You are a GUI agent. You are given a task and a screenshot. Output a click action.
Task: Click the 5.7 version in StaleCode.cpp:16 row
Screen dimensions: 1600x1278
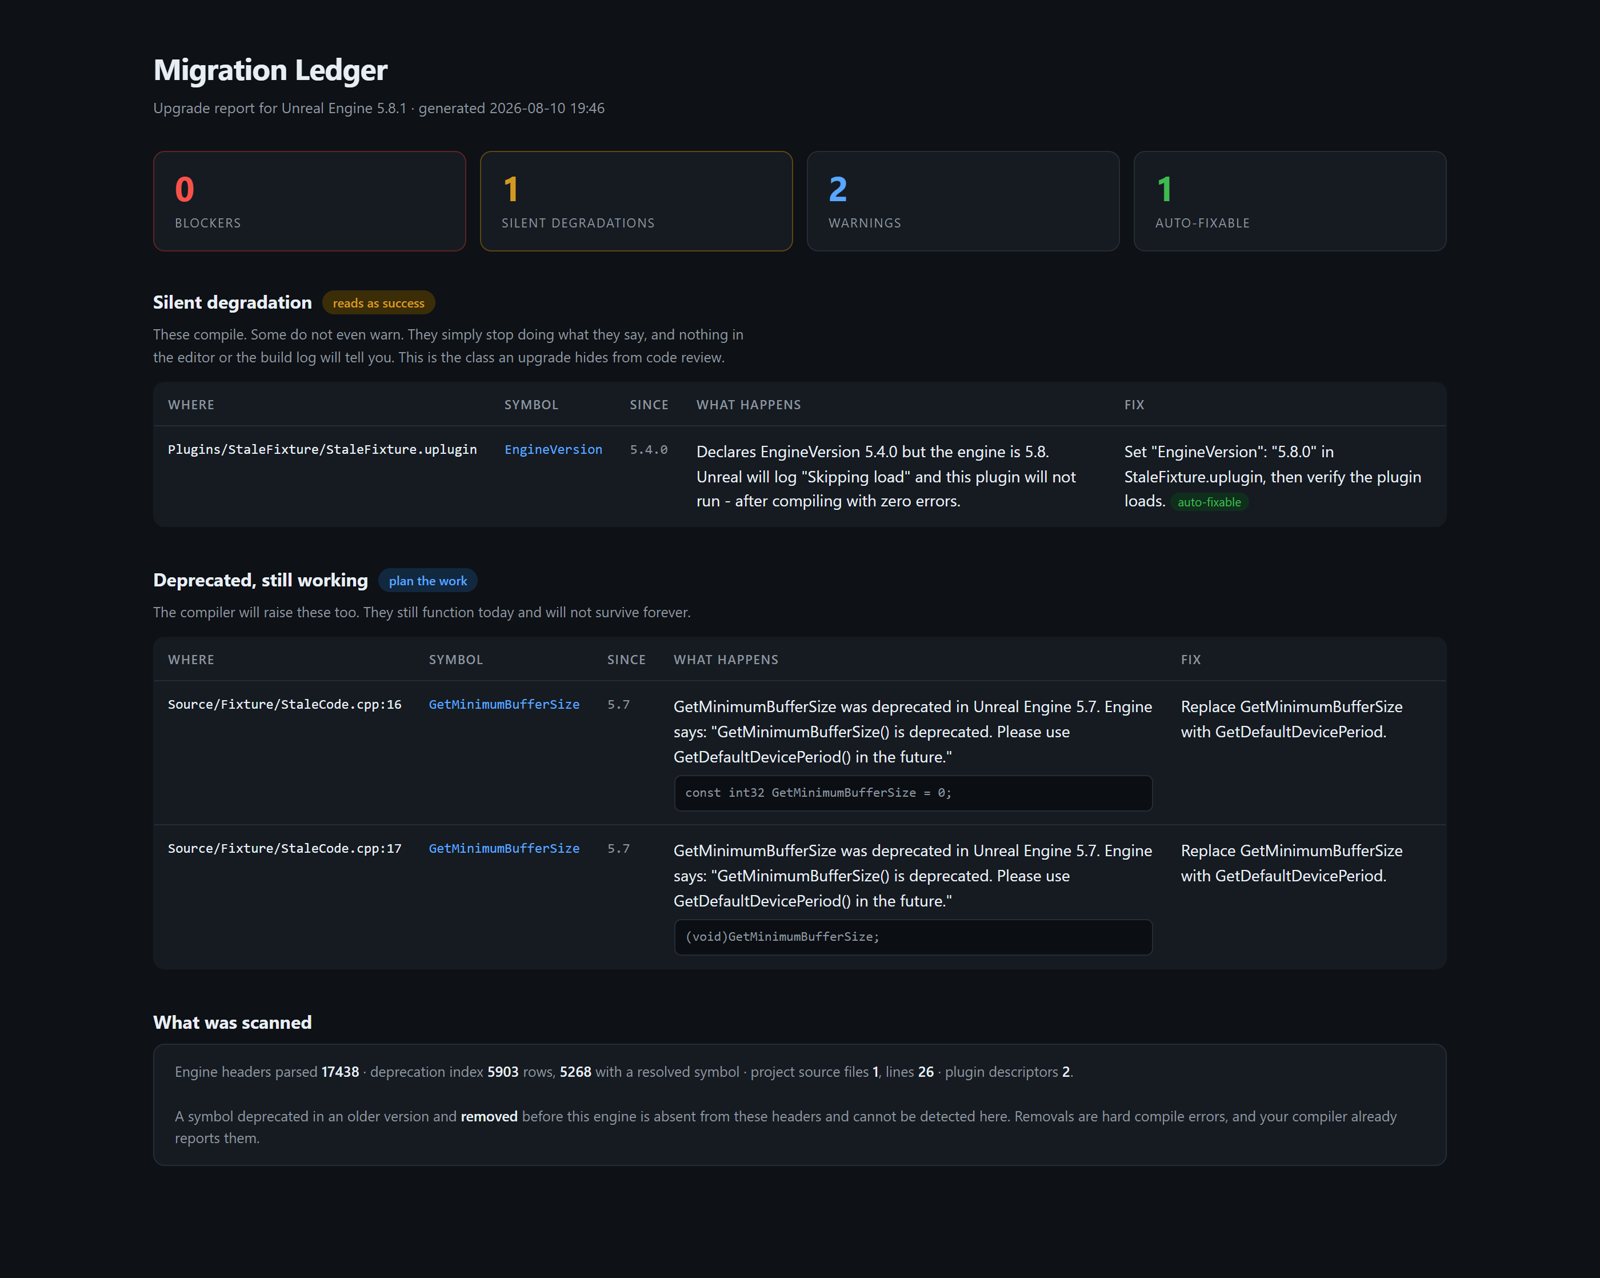[x=619, y=705]
